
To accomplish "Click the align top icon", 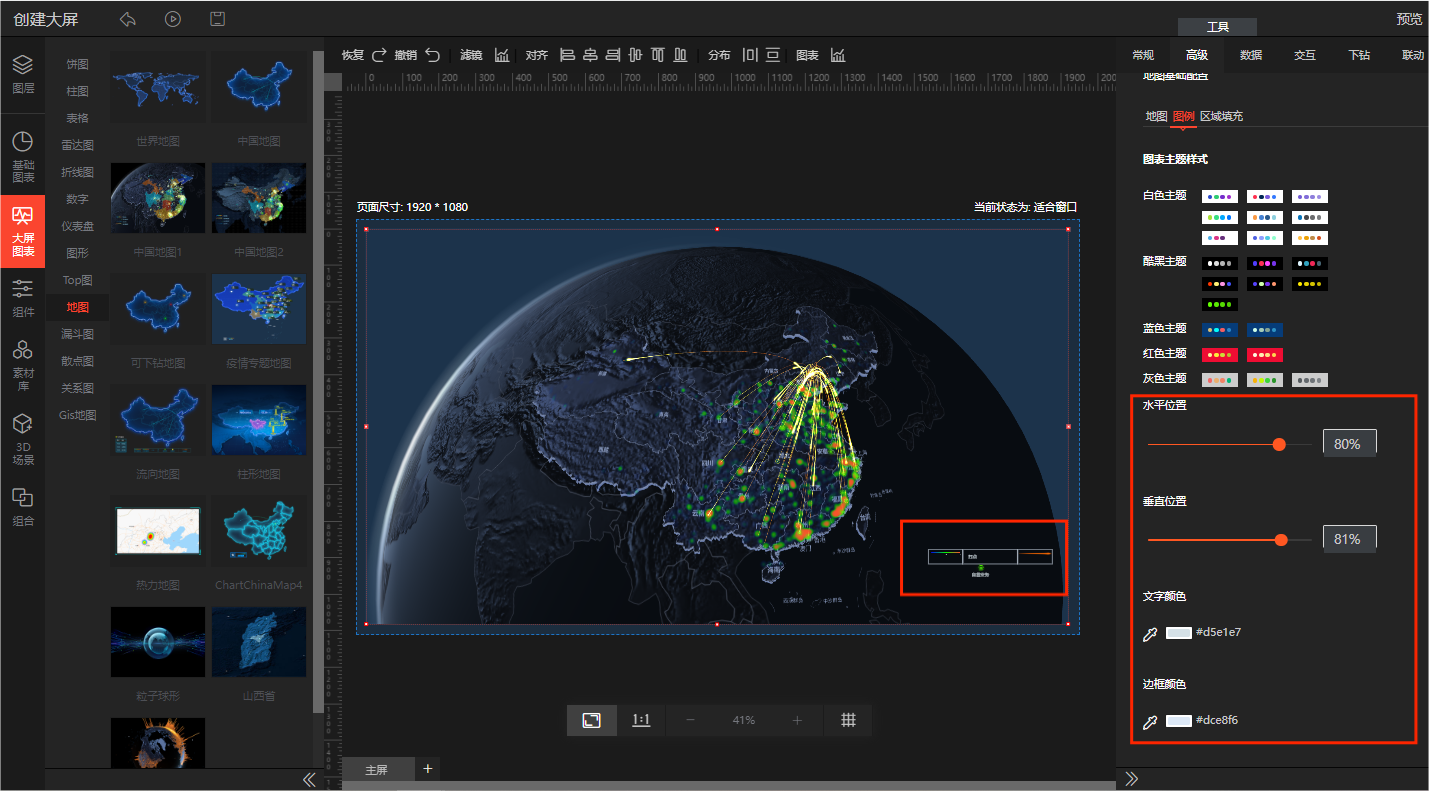I will [x=658, y=55].
